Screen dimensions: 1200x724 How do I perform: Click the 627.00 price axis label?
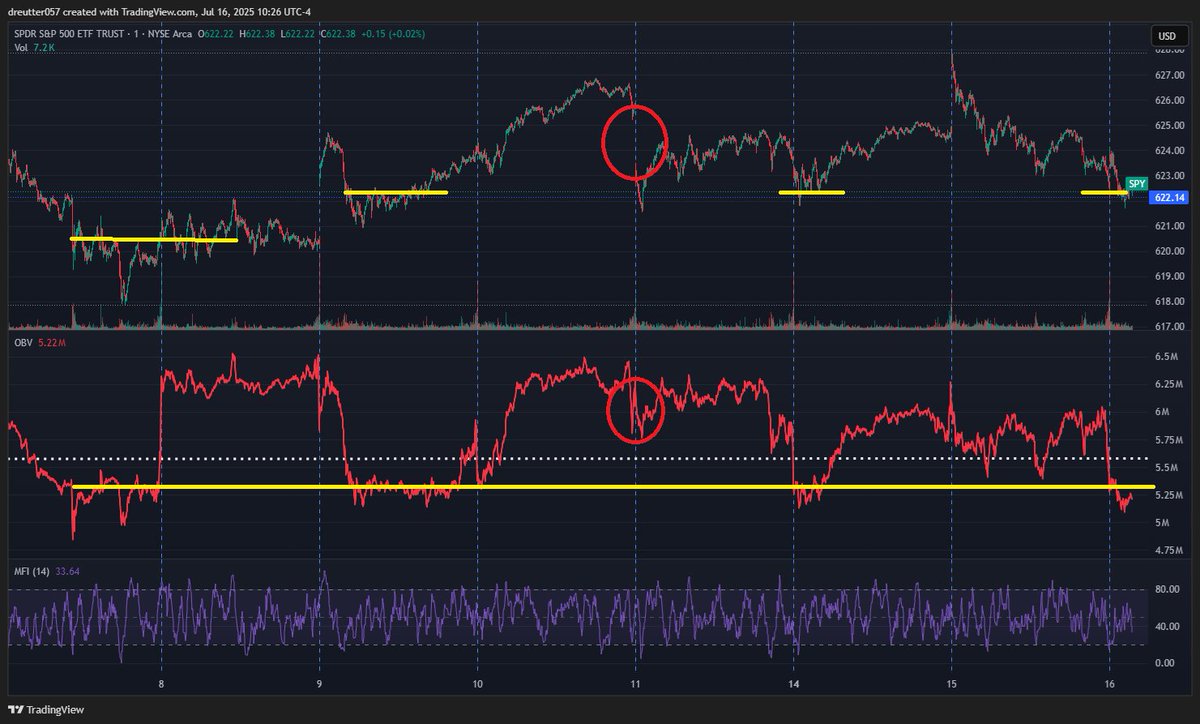1169,76
